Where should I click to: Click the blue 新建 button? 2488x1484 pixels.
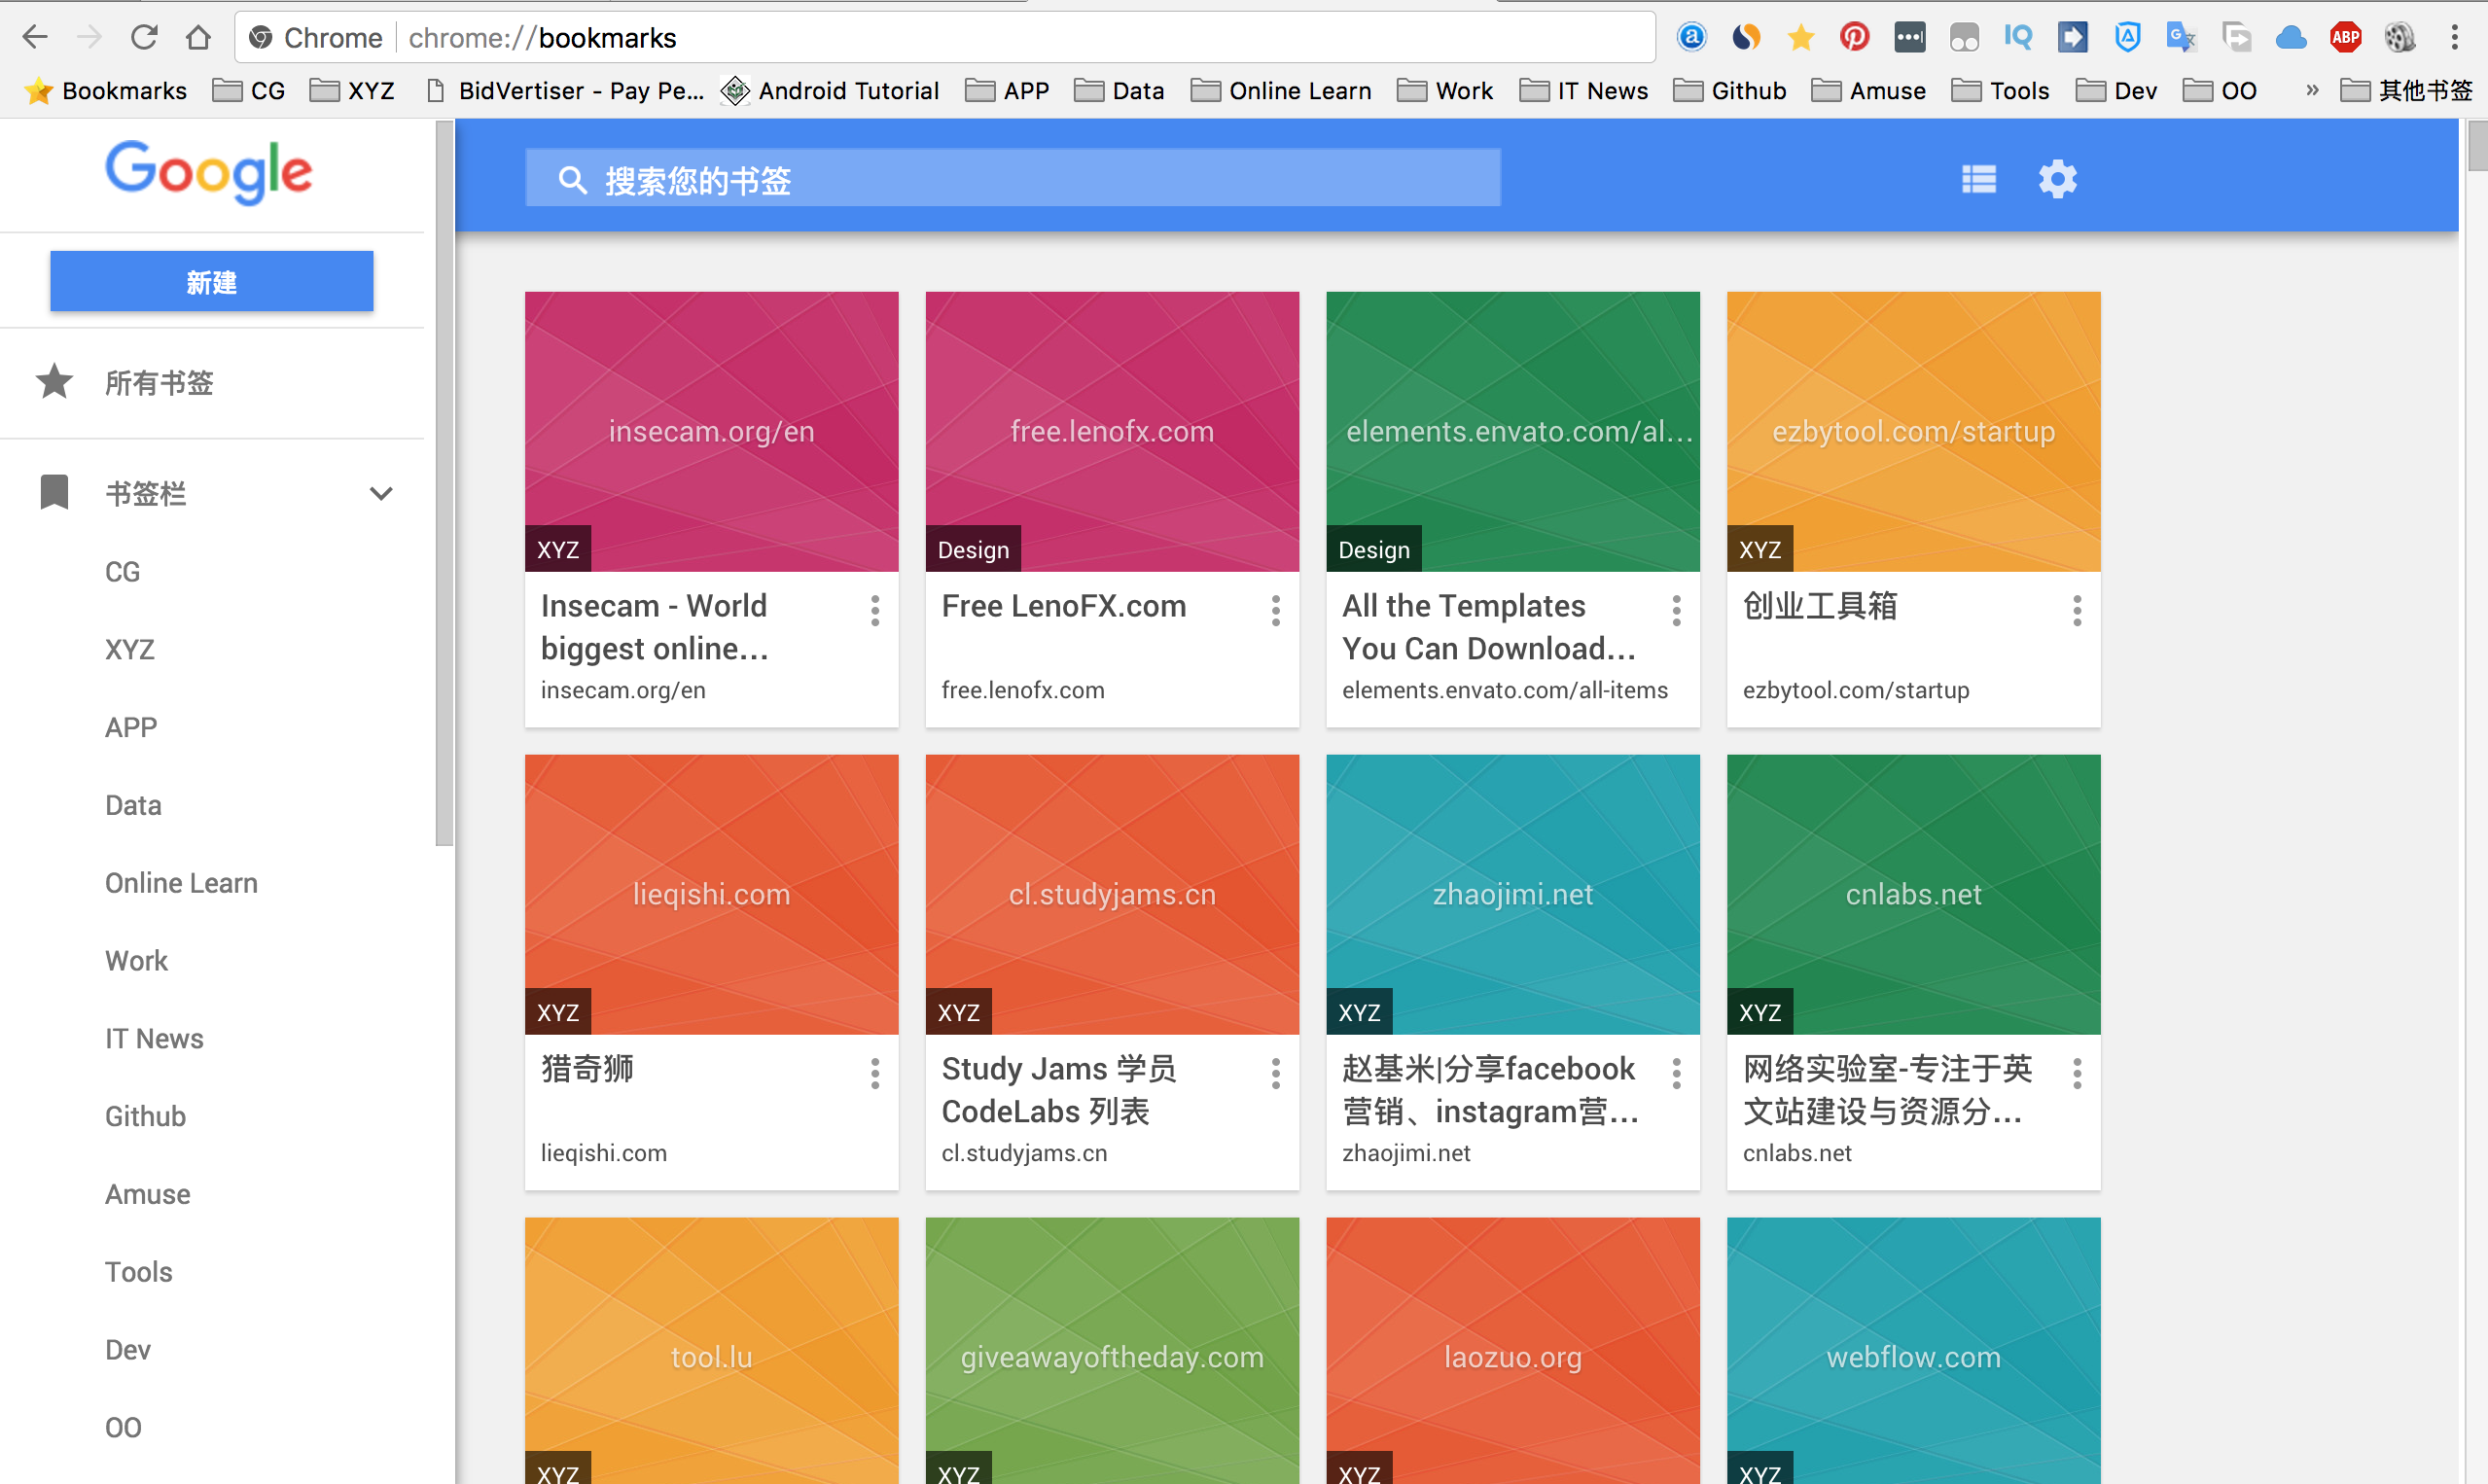[x=212, y=282]
